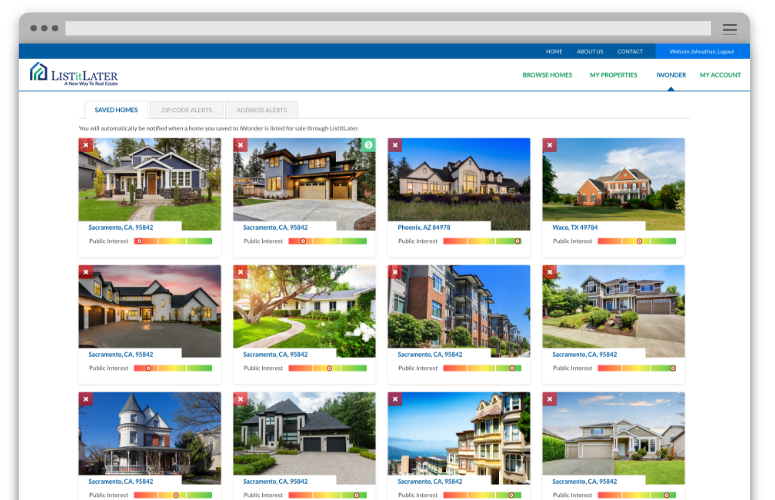The image size is (775, 500).
Task: Click the Phoenix home's Public Interest meter
Action: (x=482, y=241)
